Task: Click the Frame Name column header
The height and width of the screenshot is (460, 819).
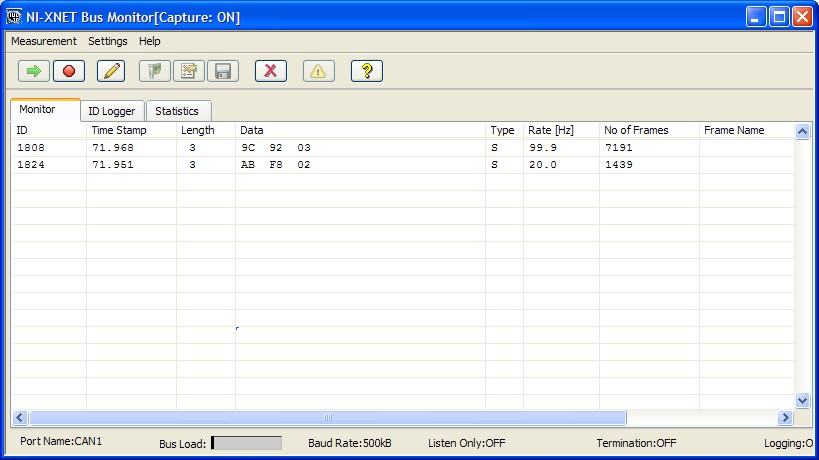Action: [x=746, y=130]
